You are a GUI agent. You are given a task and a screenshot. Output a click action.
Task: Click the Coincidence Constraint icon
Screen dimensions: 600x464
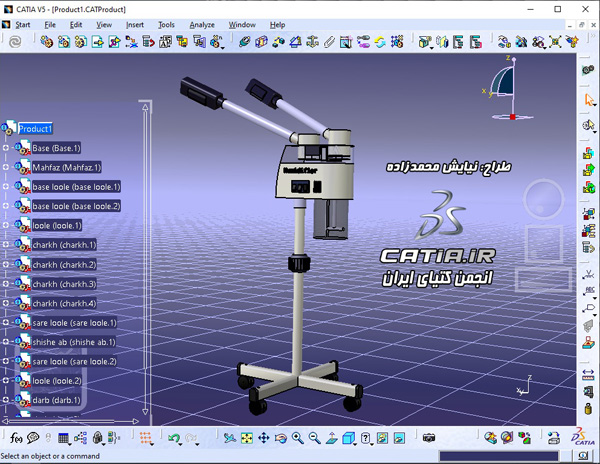[x=244, y=42]
